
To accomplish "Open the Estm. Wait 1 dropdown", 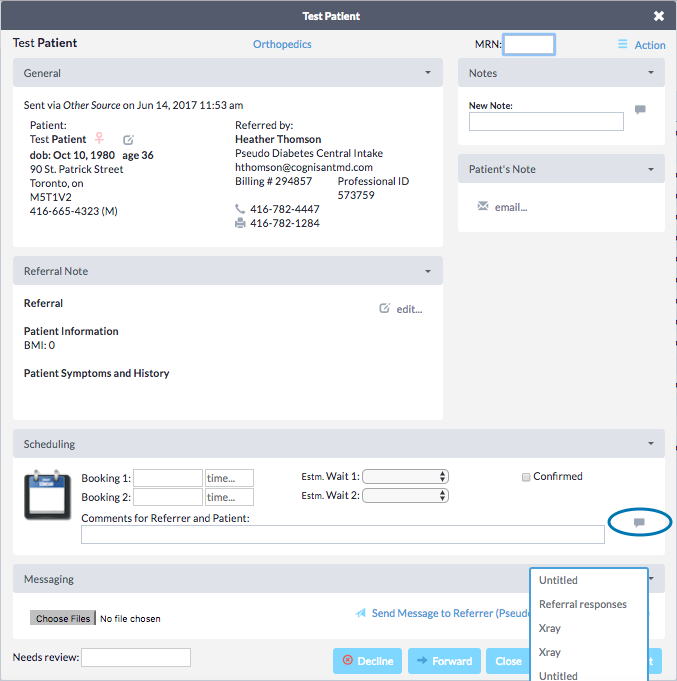I will point(412,477).
